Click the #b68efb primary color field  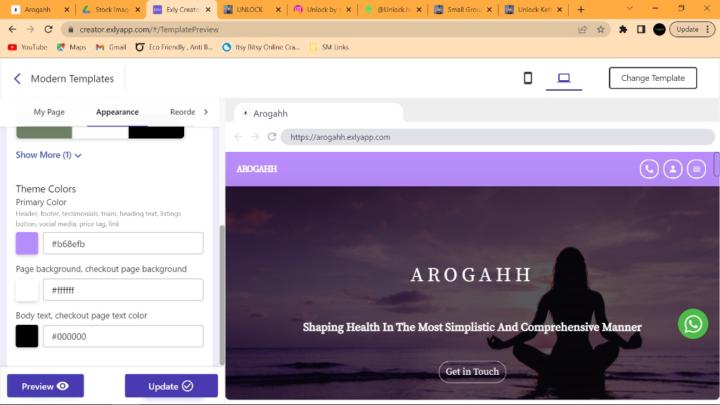(x=123, y=243)
